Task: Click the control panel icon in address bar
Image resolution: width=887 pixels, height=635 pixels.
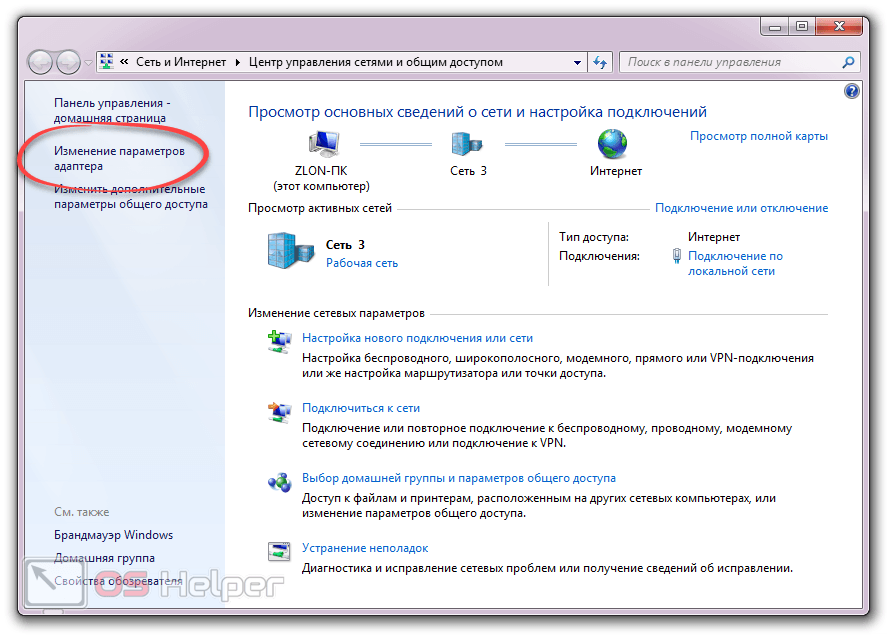Action: pos(106,62)
